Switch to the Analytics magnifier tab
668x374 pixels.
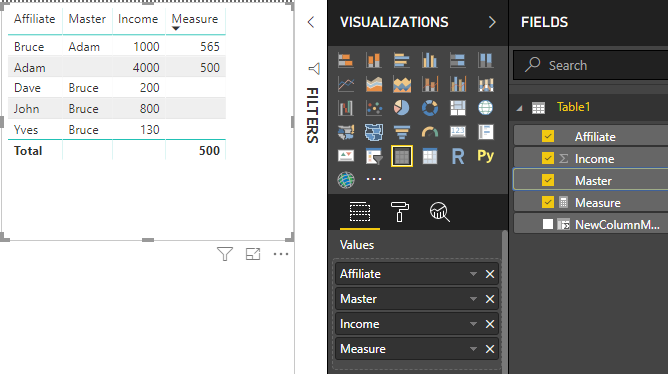(x=439, y=212)
